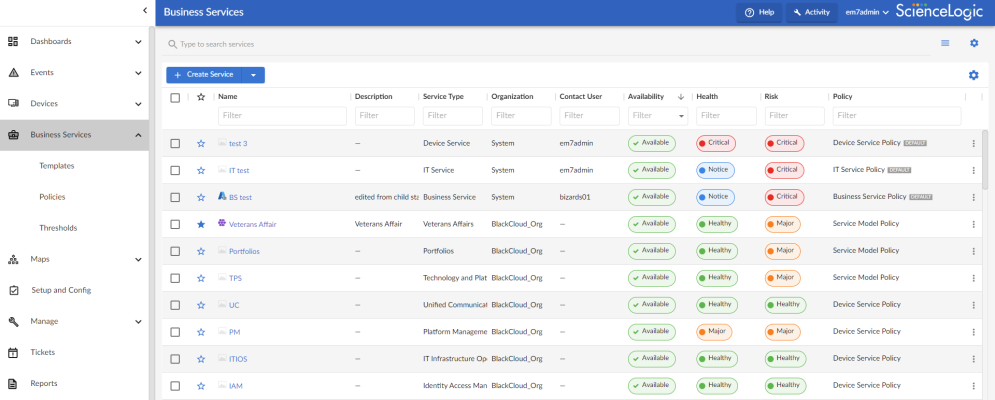Image resolution: width=995 pixels, height=400 pixels.
Task: Click the Organization column filter field
Action: pyautogui.click(x=521, y=116)
